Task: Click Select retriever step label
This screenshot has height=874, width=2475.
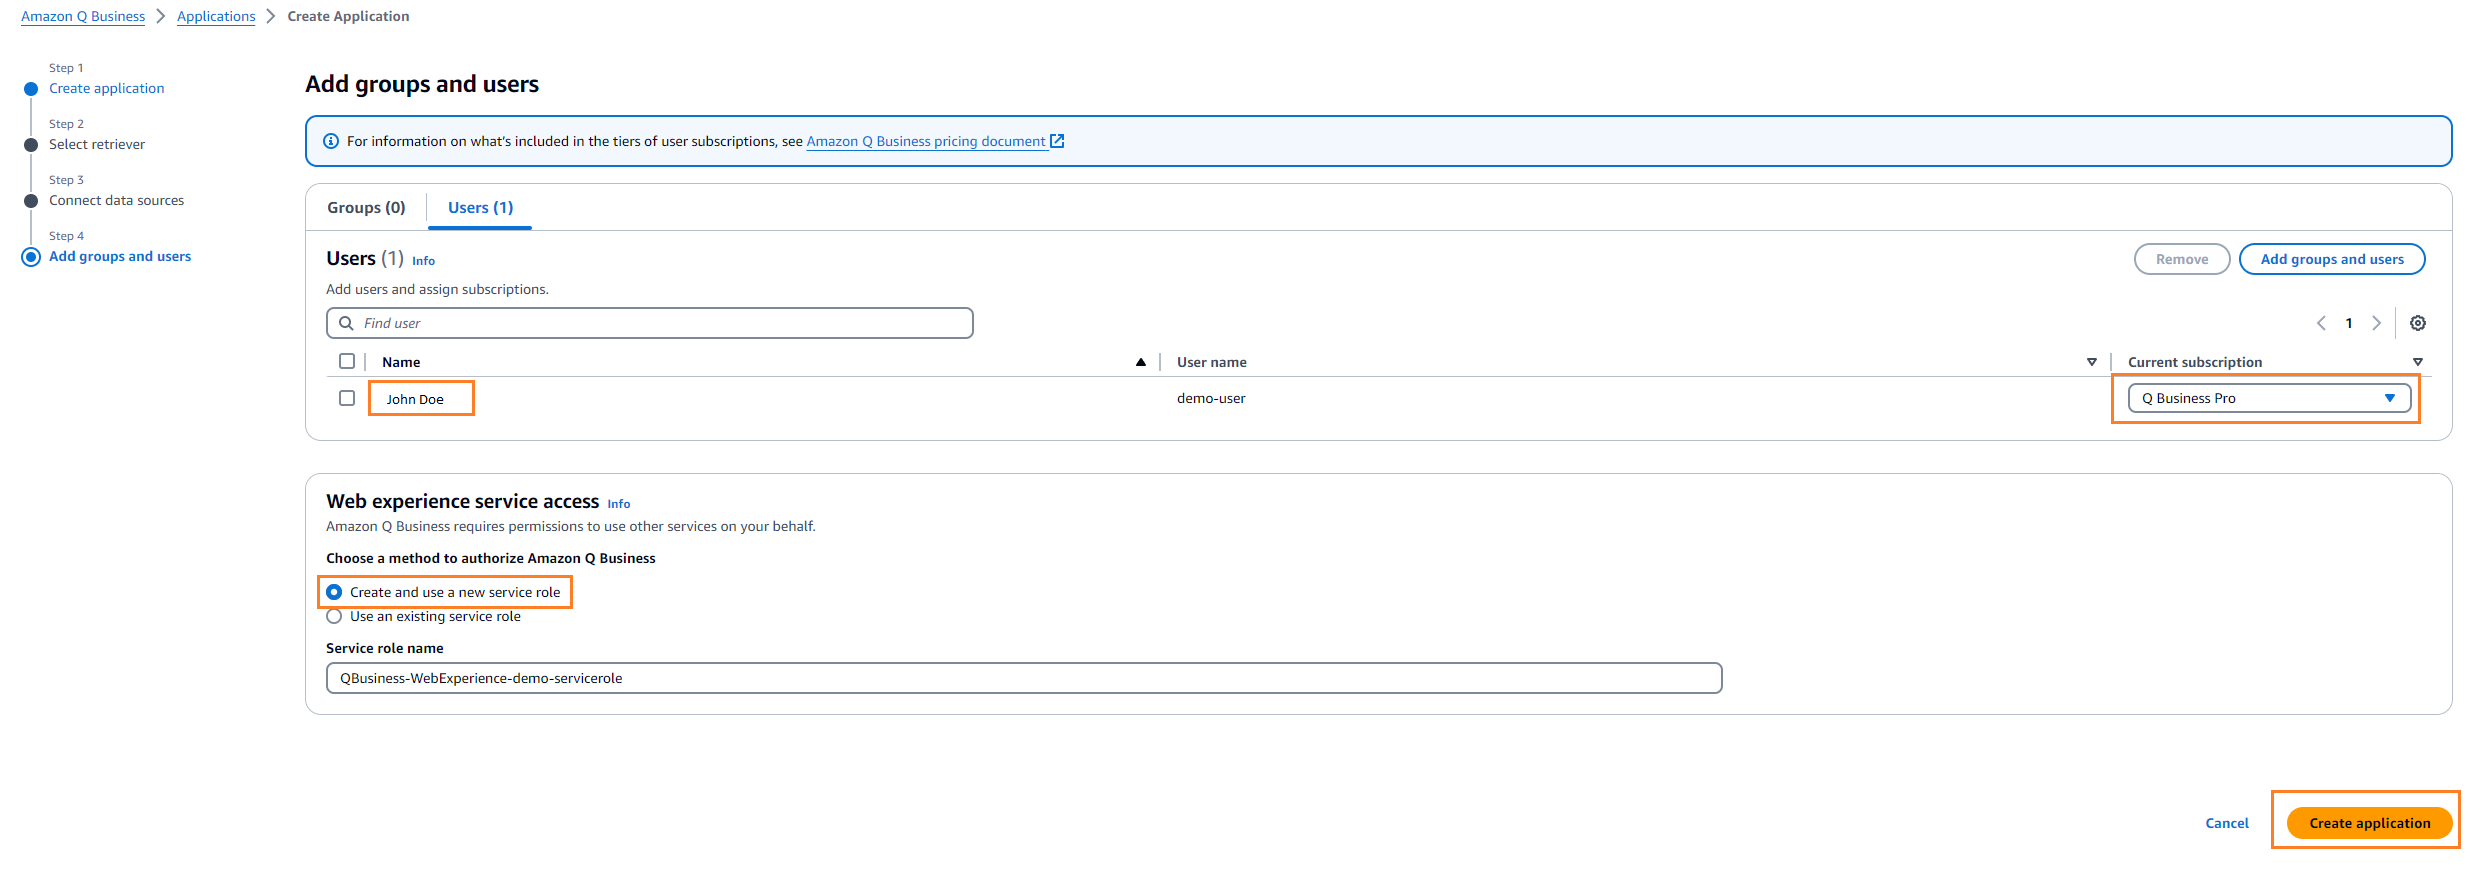Action: tap(97, 144)
